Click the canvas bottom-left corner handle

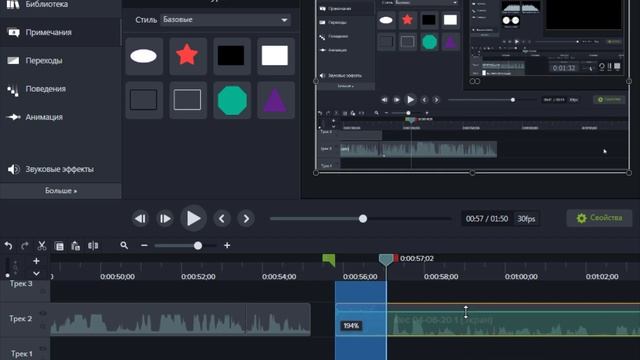(x=316, y=173)
